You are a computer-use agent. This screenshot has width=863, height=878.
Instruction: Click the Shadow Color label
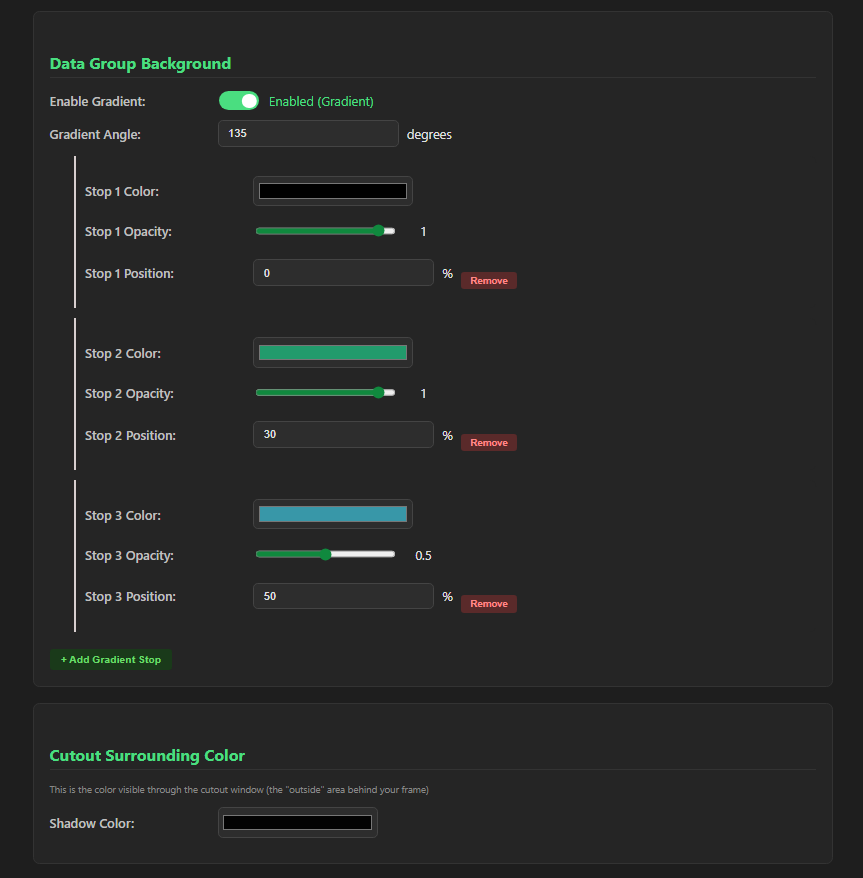pyautogui.click(x=92, y=823)
